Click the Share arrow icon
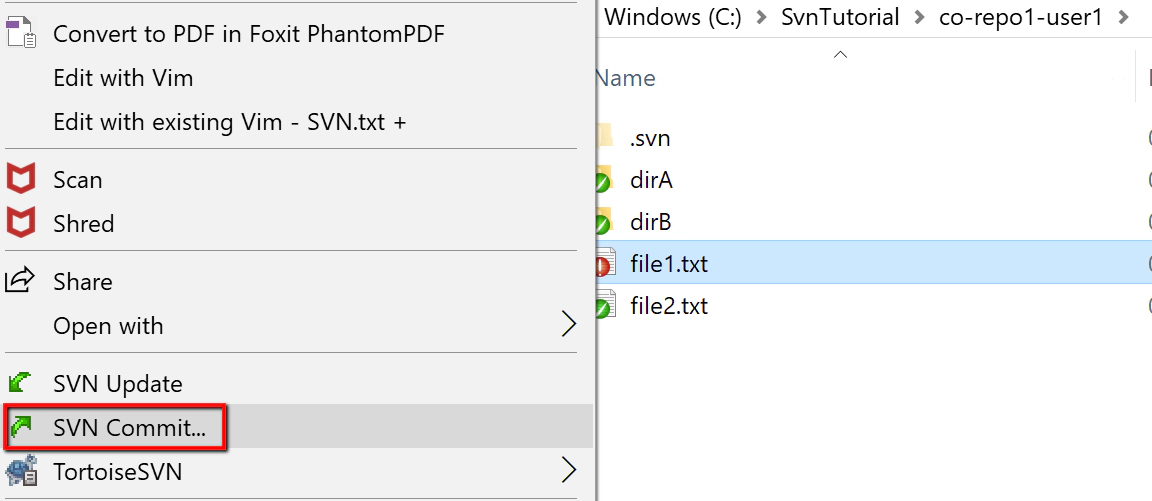The width and height of the screenshot is (1152, 501). point(21,281)
